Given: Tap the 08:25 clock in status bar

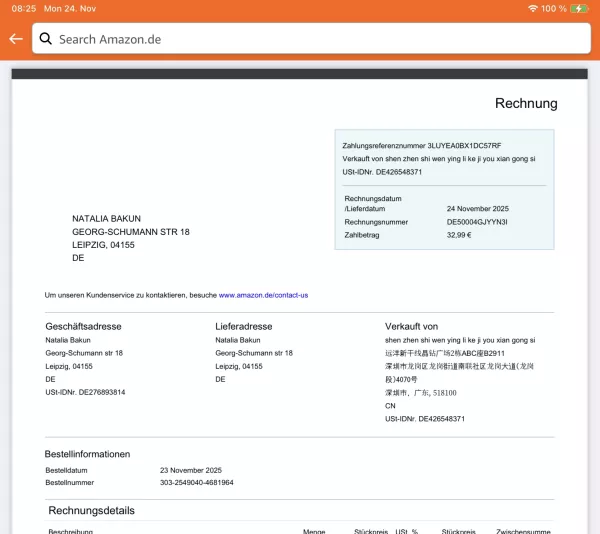Looking at the screenshot, I should tap(24, 8).
